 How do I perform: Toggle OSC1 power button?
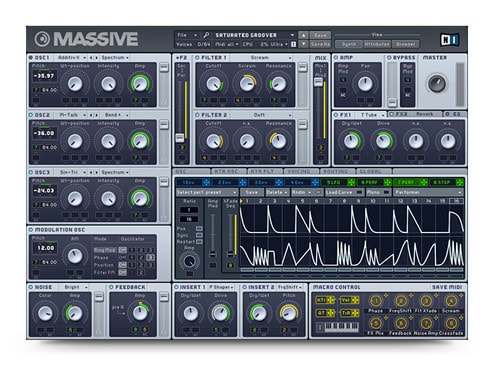pos(31,58)
